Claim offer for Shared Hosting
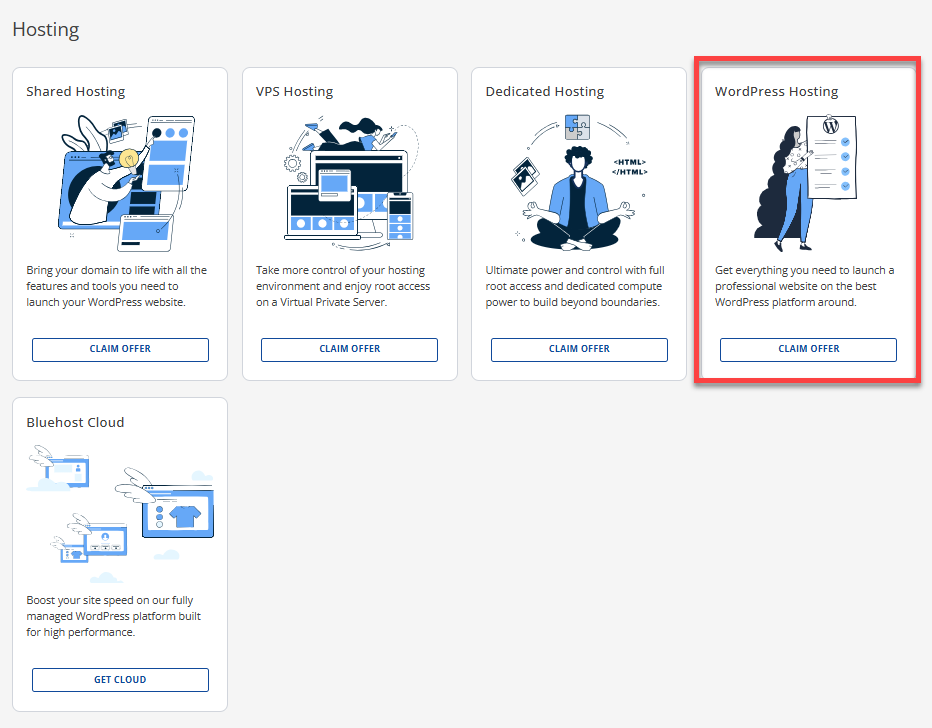The height and width of the screenshot is (728, 932). 120,349
